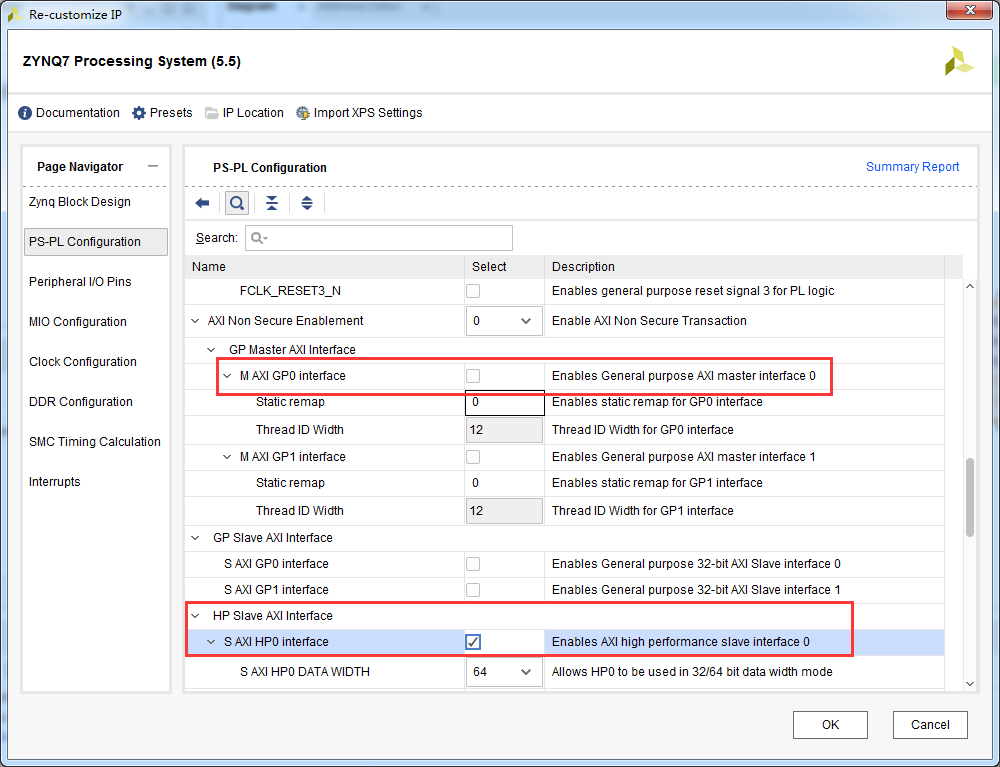
Task: Collapse the S AXI HP0 interface node
Action: pos(211,641)
